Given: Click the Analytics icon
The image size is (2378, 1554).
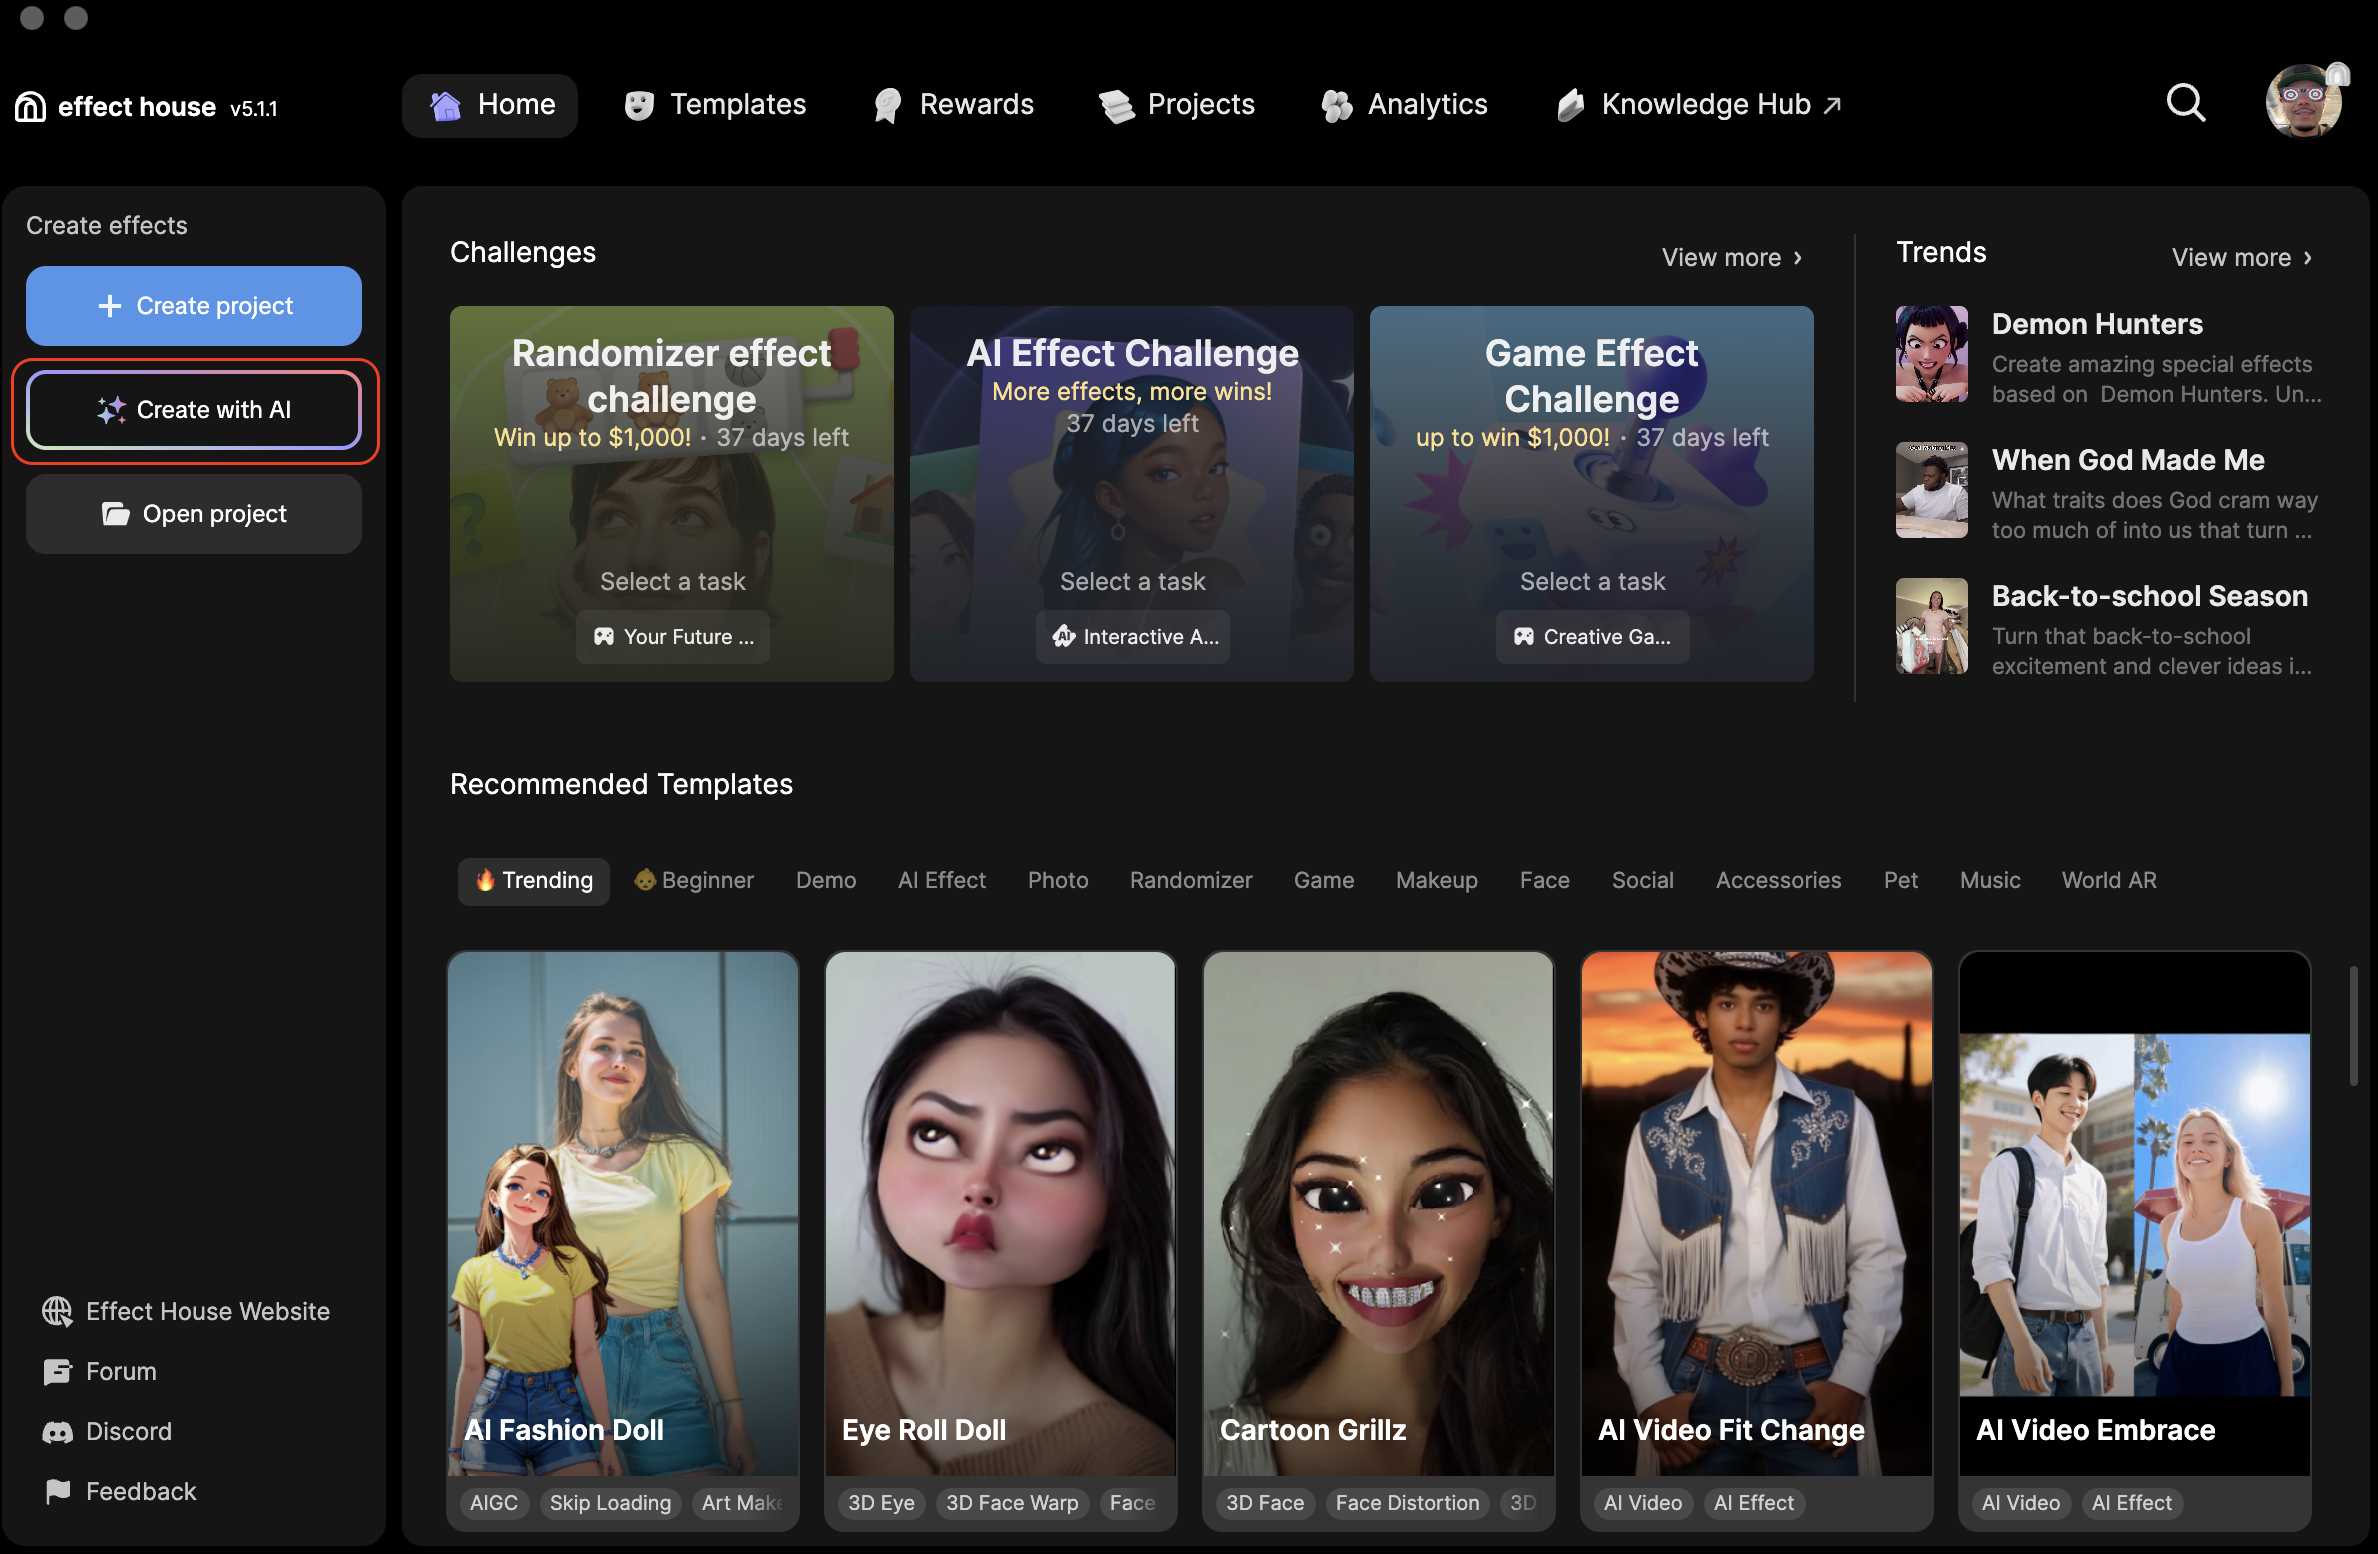Looking at the screenshot, I should [1336, 105].
